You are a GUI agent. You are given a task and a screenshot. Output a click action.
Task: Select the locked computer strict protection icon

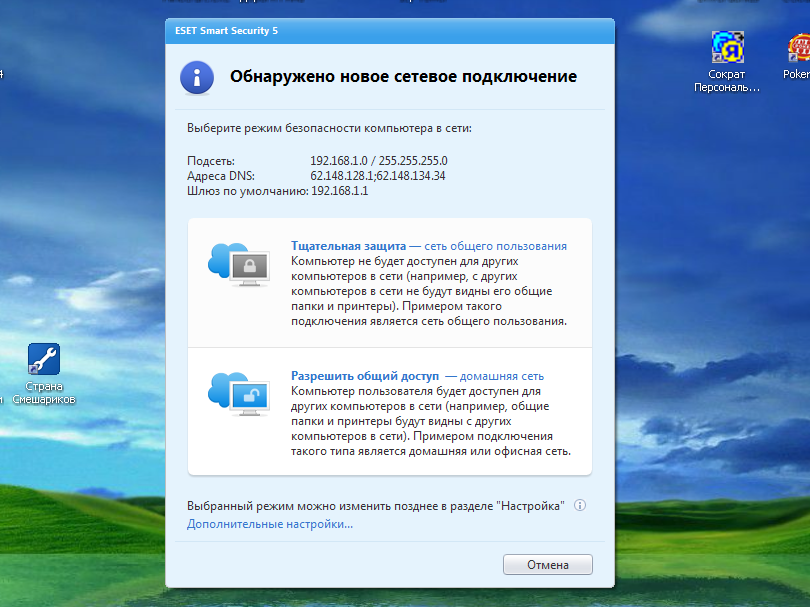239,264
